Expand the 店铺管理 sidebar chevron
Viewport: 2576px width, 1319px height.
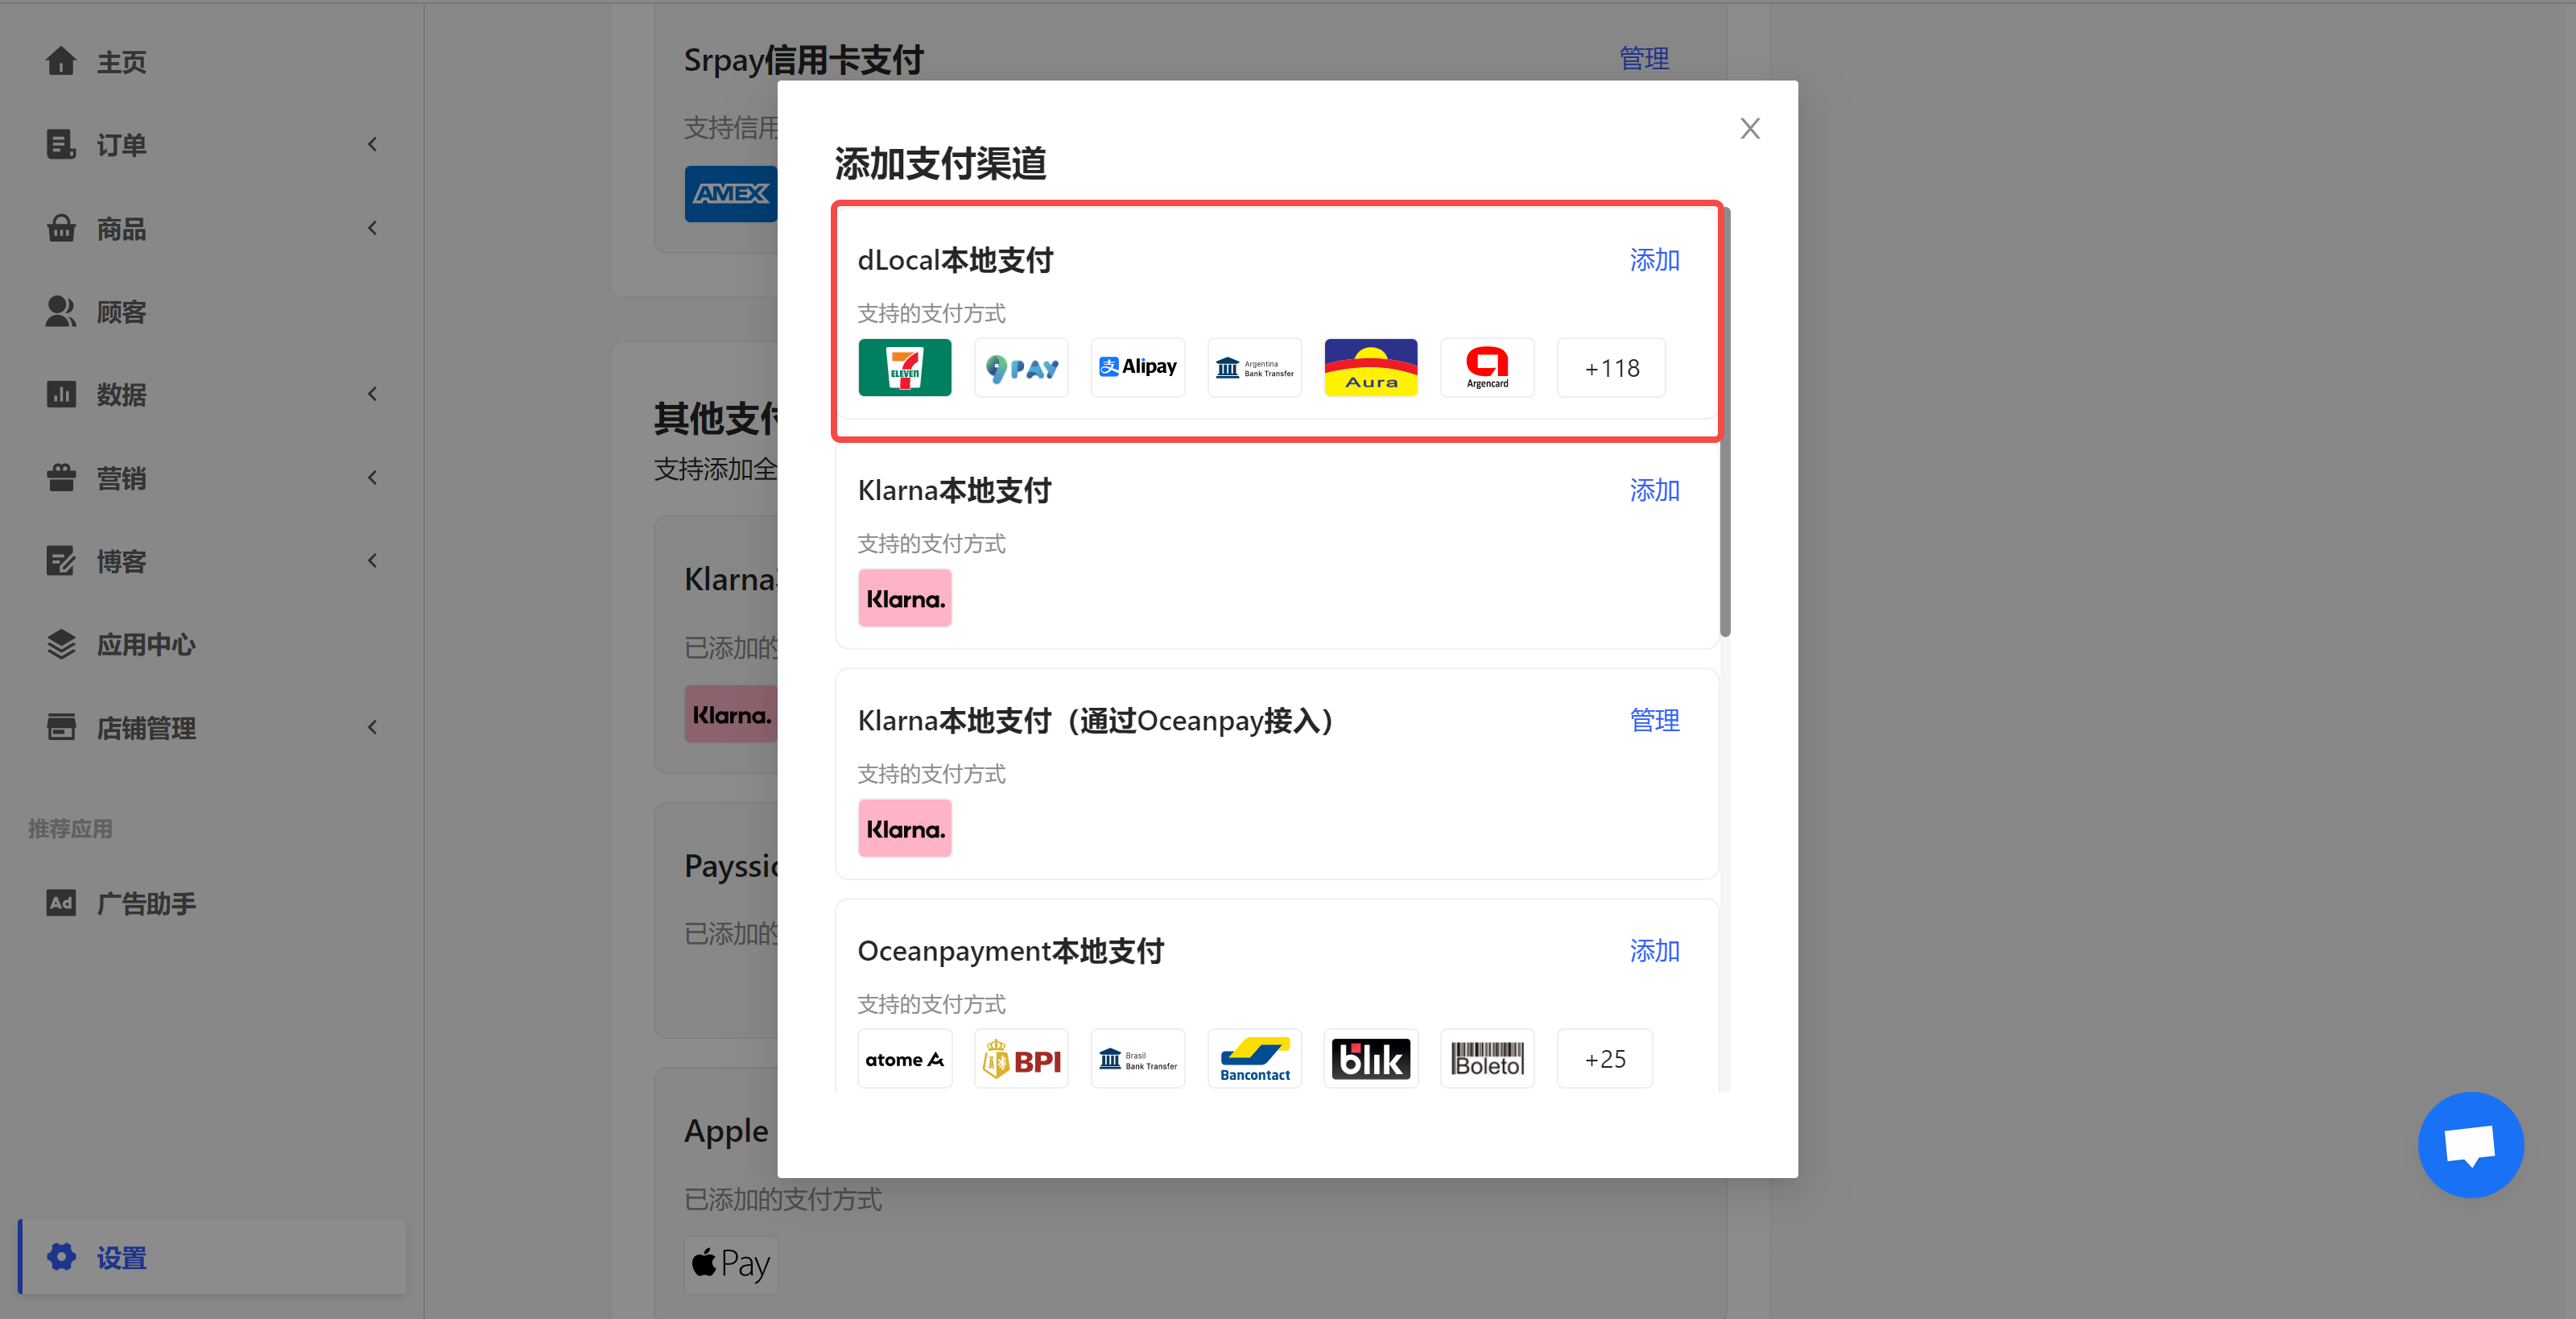(x=372, y=727)
